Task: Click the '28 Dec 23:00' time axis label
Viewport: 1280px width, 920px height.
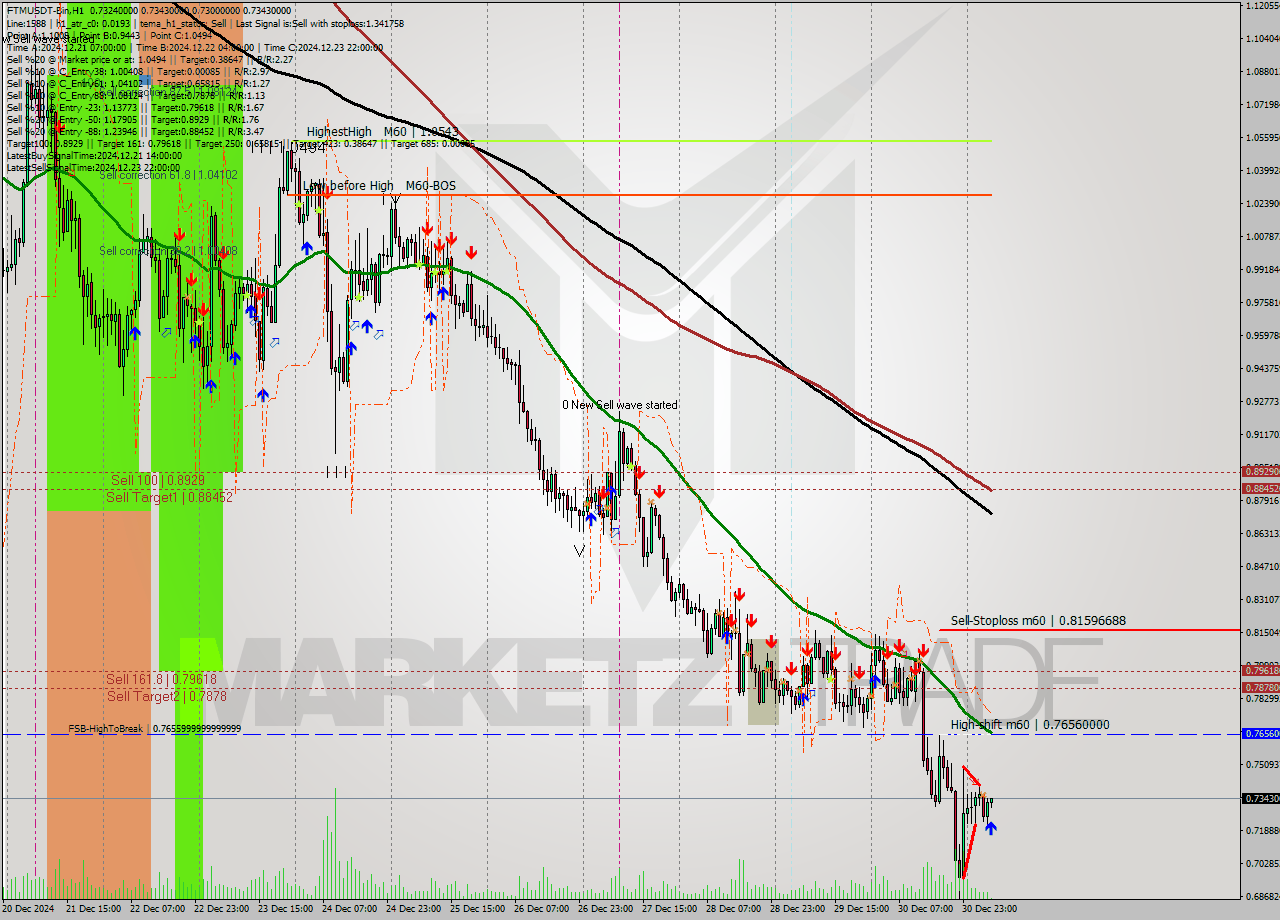Action: [x=798, y=909]
